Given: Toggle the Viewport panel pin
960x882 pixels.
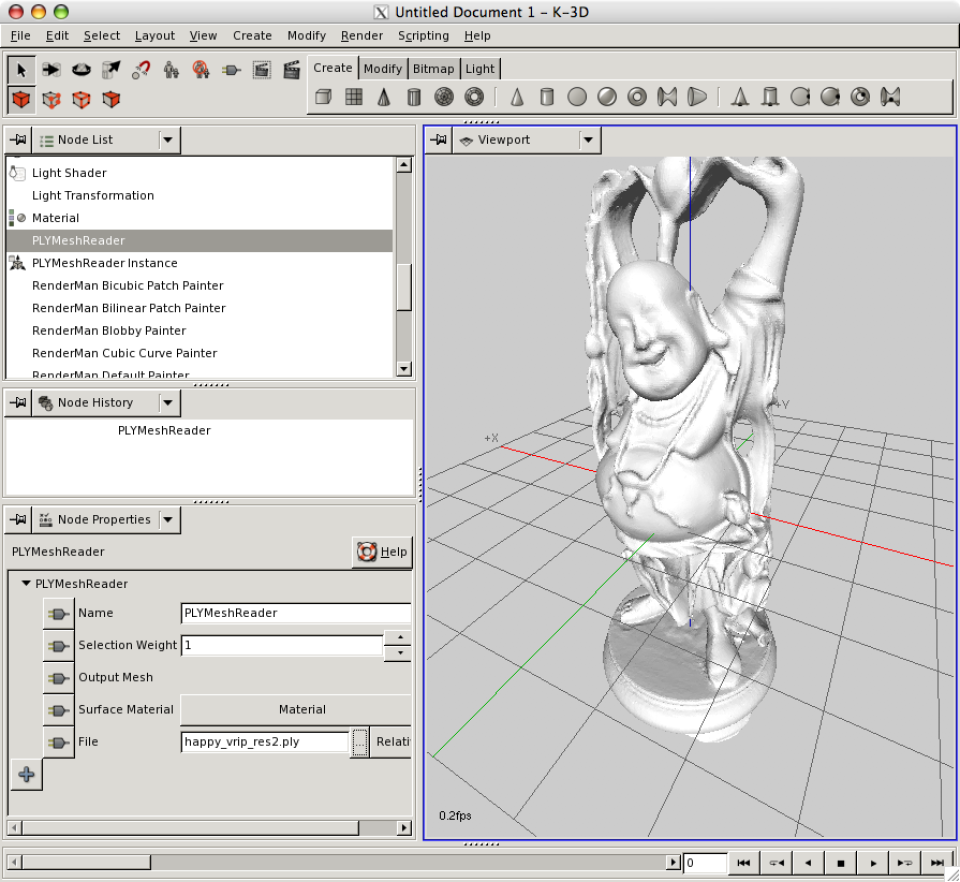Looking at the screenshot, I should point(438,140).
